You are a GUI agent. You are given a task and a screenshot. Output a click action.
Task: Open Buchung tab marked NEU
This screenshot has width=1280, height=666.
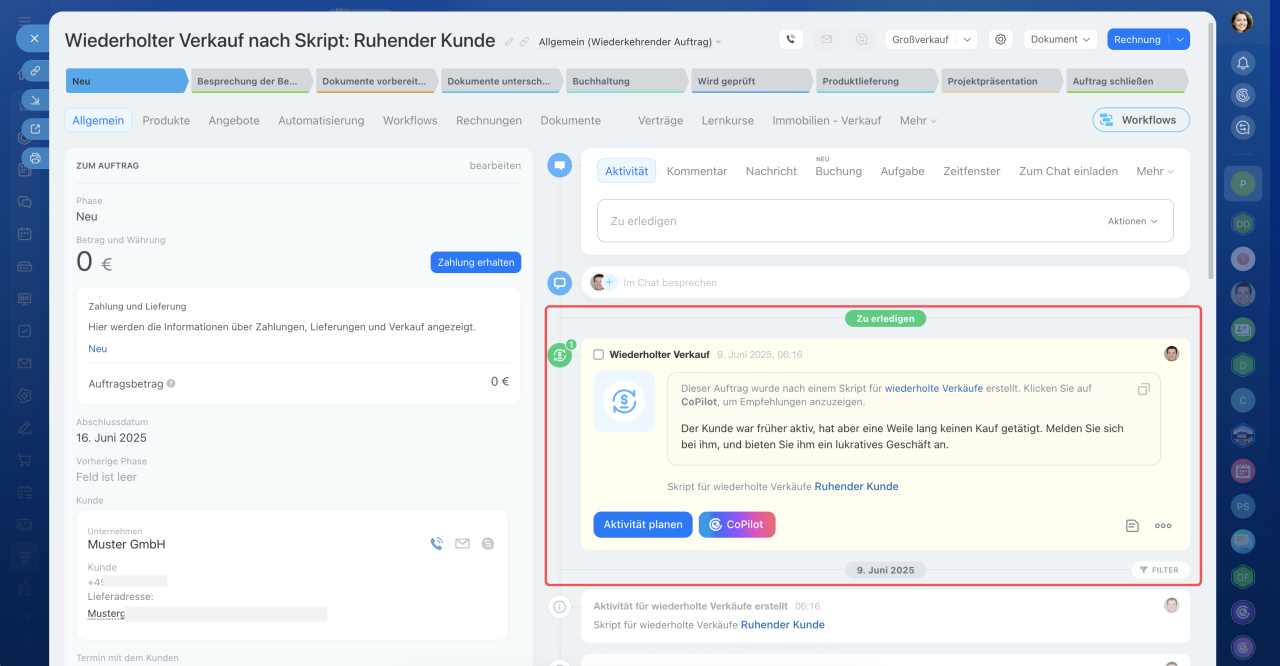click(x=838, y=171)
